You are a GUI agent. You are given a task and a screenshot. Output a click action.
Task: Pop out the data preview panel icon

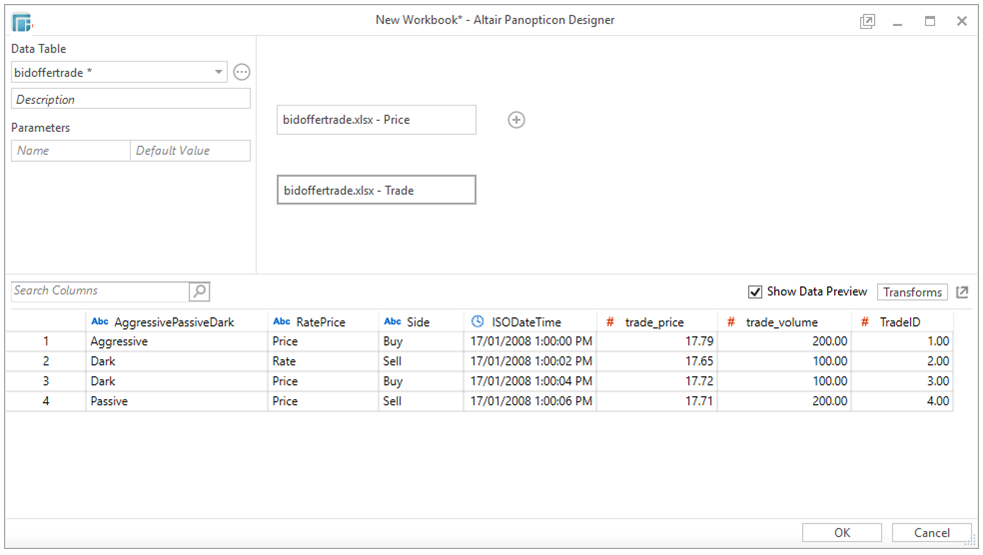tap(962, 292)
